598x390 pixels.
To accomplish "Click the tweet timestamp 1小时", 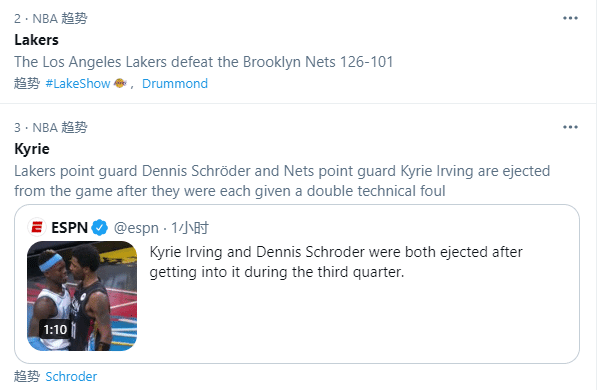I will pos(190,228).
